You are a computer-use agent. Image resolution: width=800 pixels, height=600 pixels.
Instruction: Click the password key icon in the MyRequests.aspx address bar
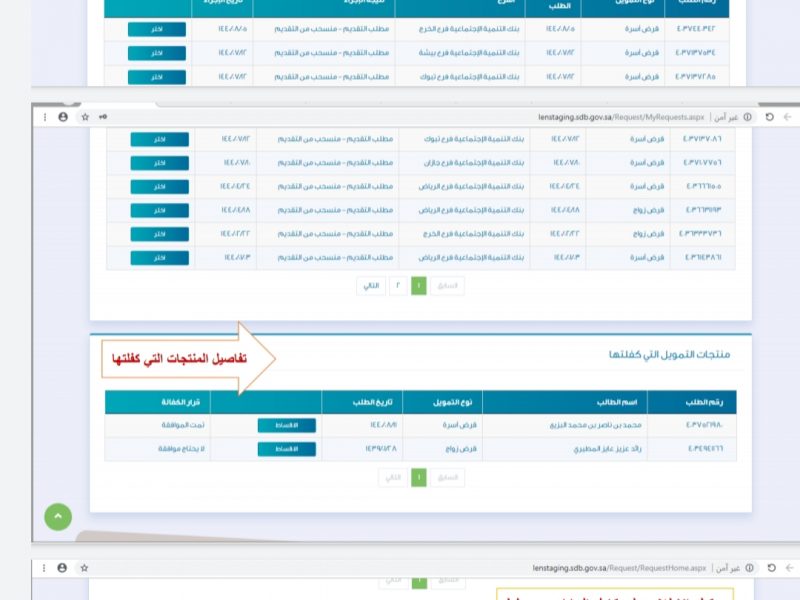click(103, 117)
